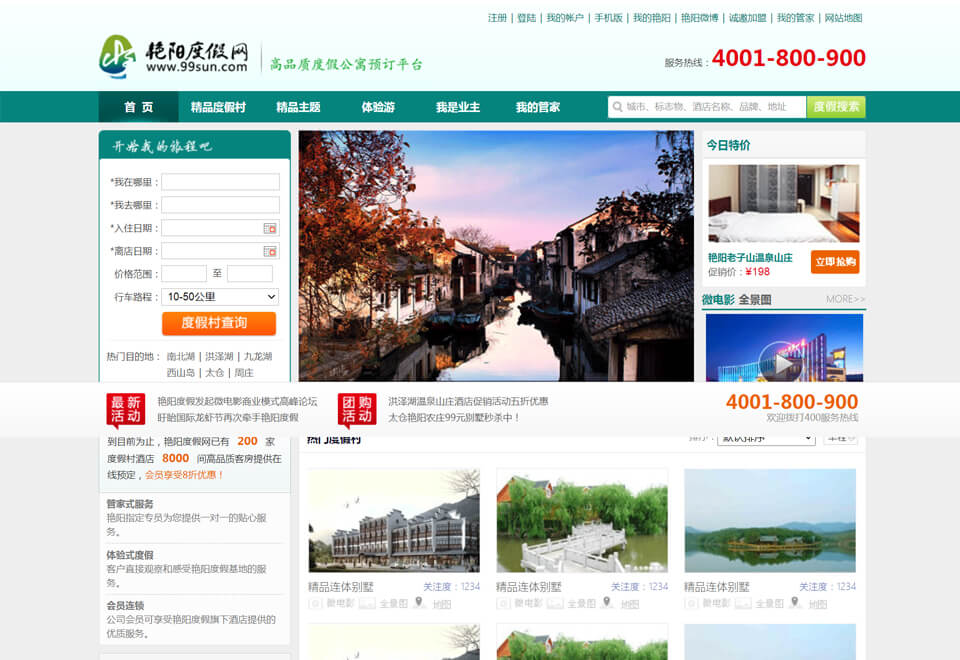This screenshot has height=660, width=960.
Task: Select hot destination 九龙湖
Action: 258,356
